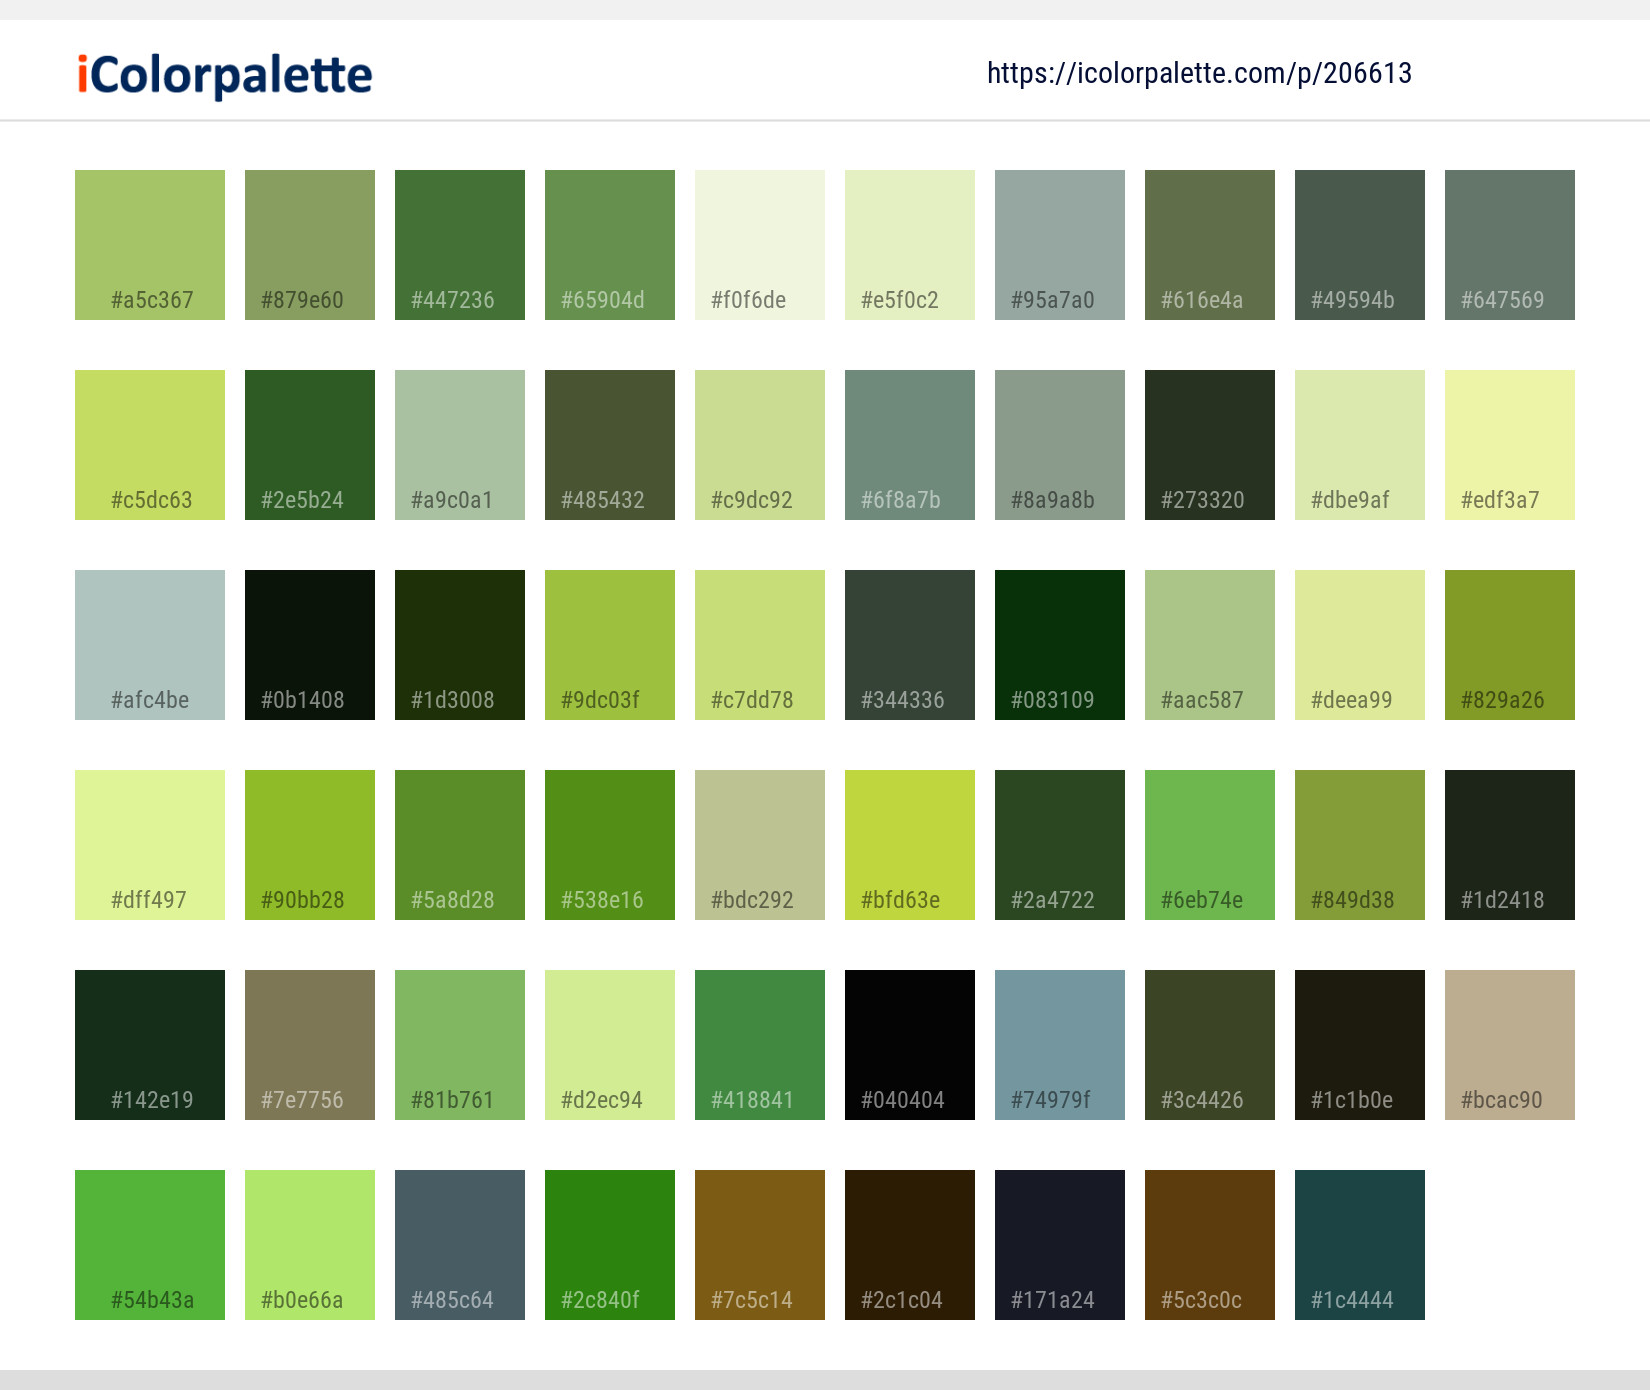Choose the #849d38 swatch
Image resolution: width=1650 pixels, height=1390 pixels.
pos(1360,845)
